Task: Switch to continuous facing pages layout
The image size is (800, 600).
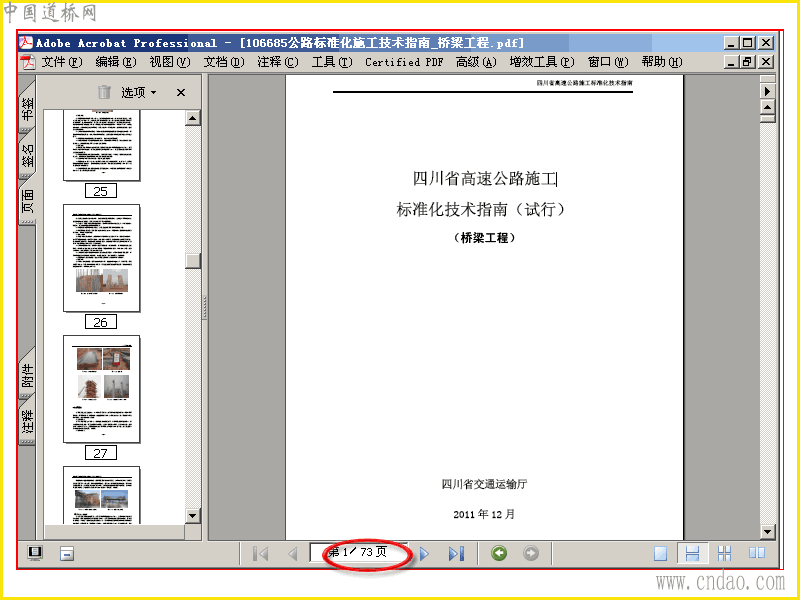Action: click(724, 554)
